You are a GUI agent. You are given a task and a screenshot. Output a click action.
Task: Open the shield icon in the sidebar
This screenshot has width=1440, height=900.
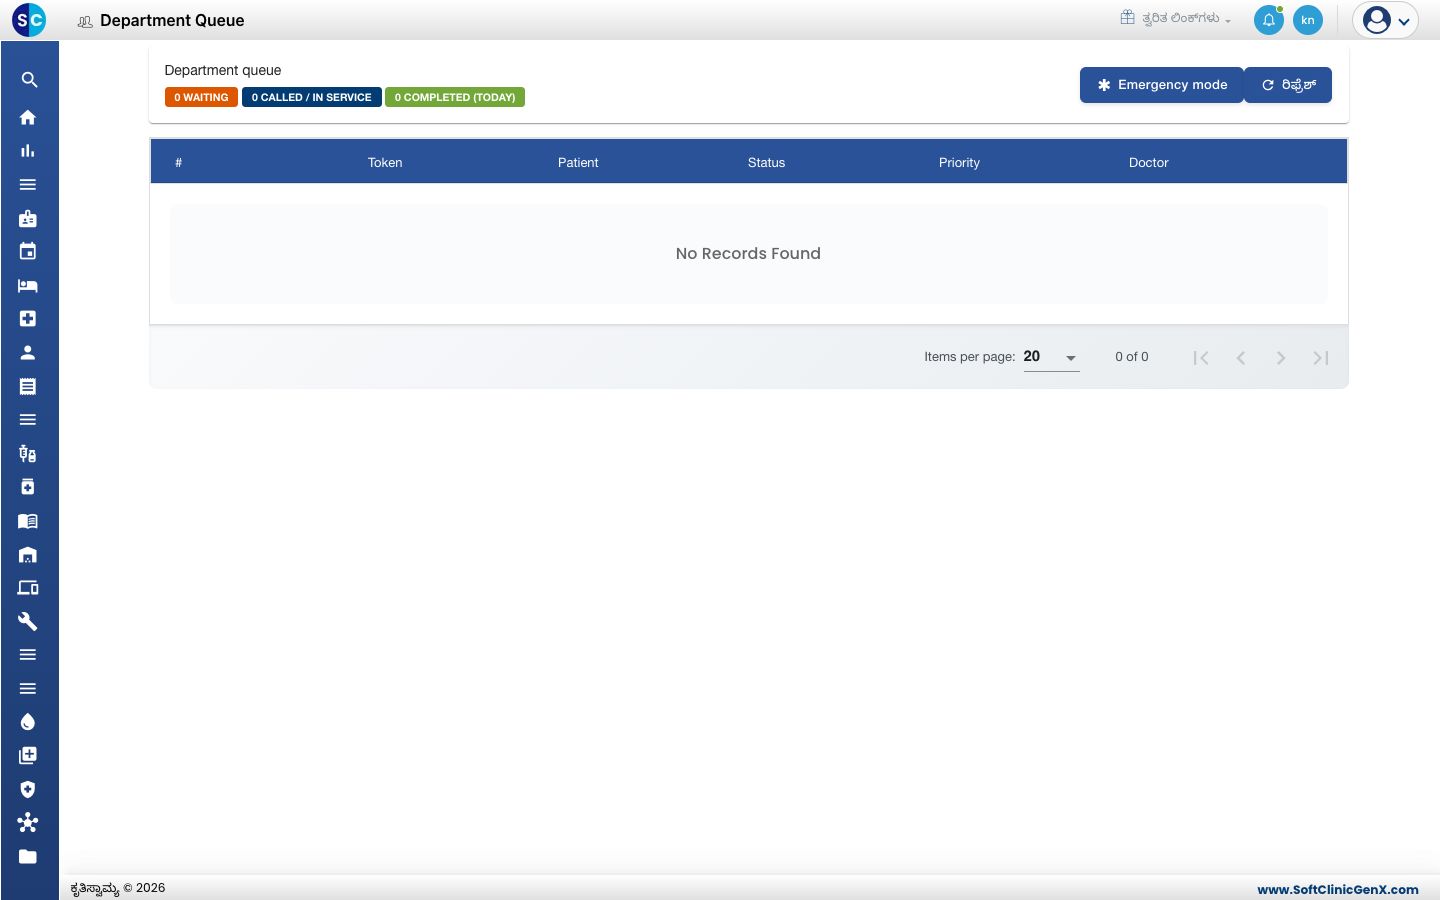[x=28, y=789]
